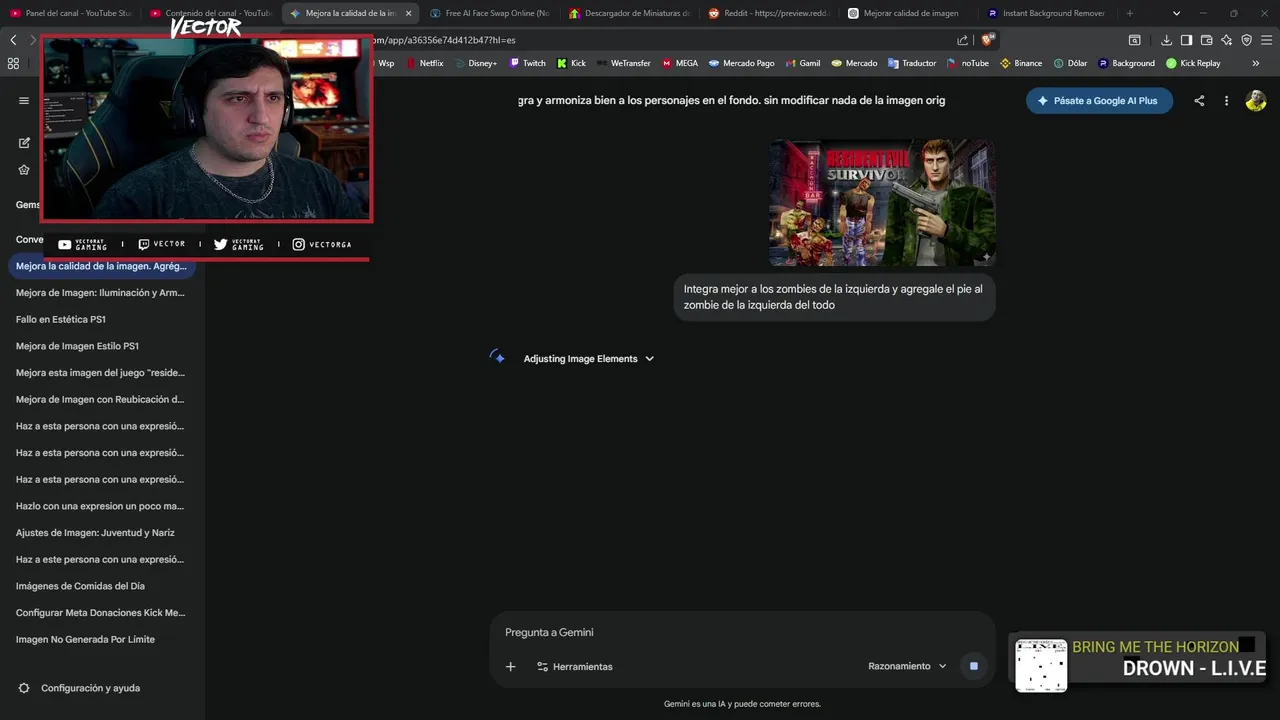The image size is (1280, 720).
Task: Open the Herramientas tools menu
Action: coord(574,666)
